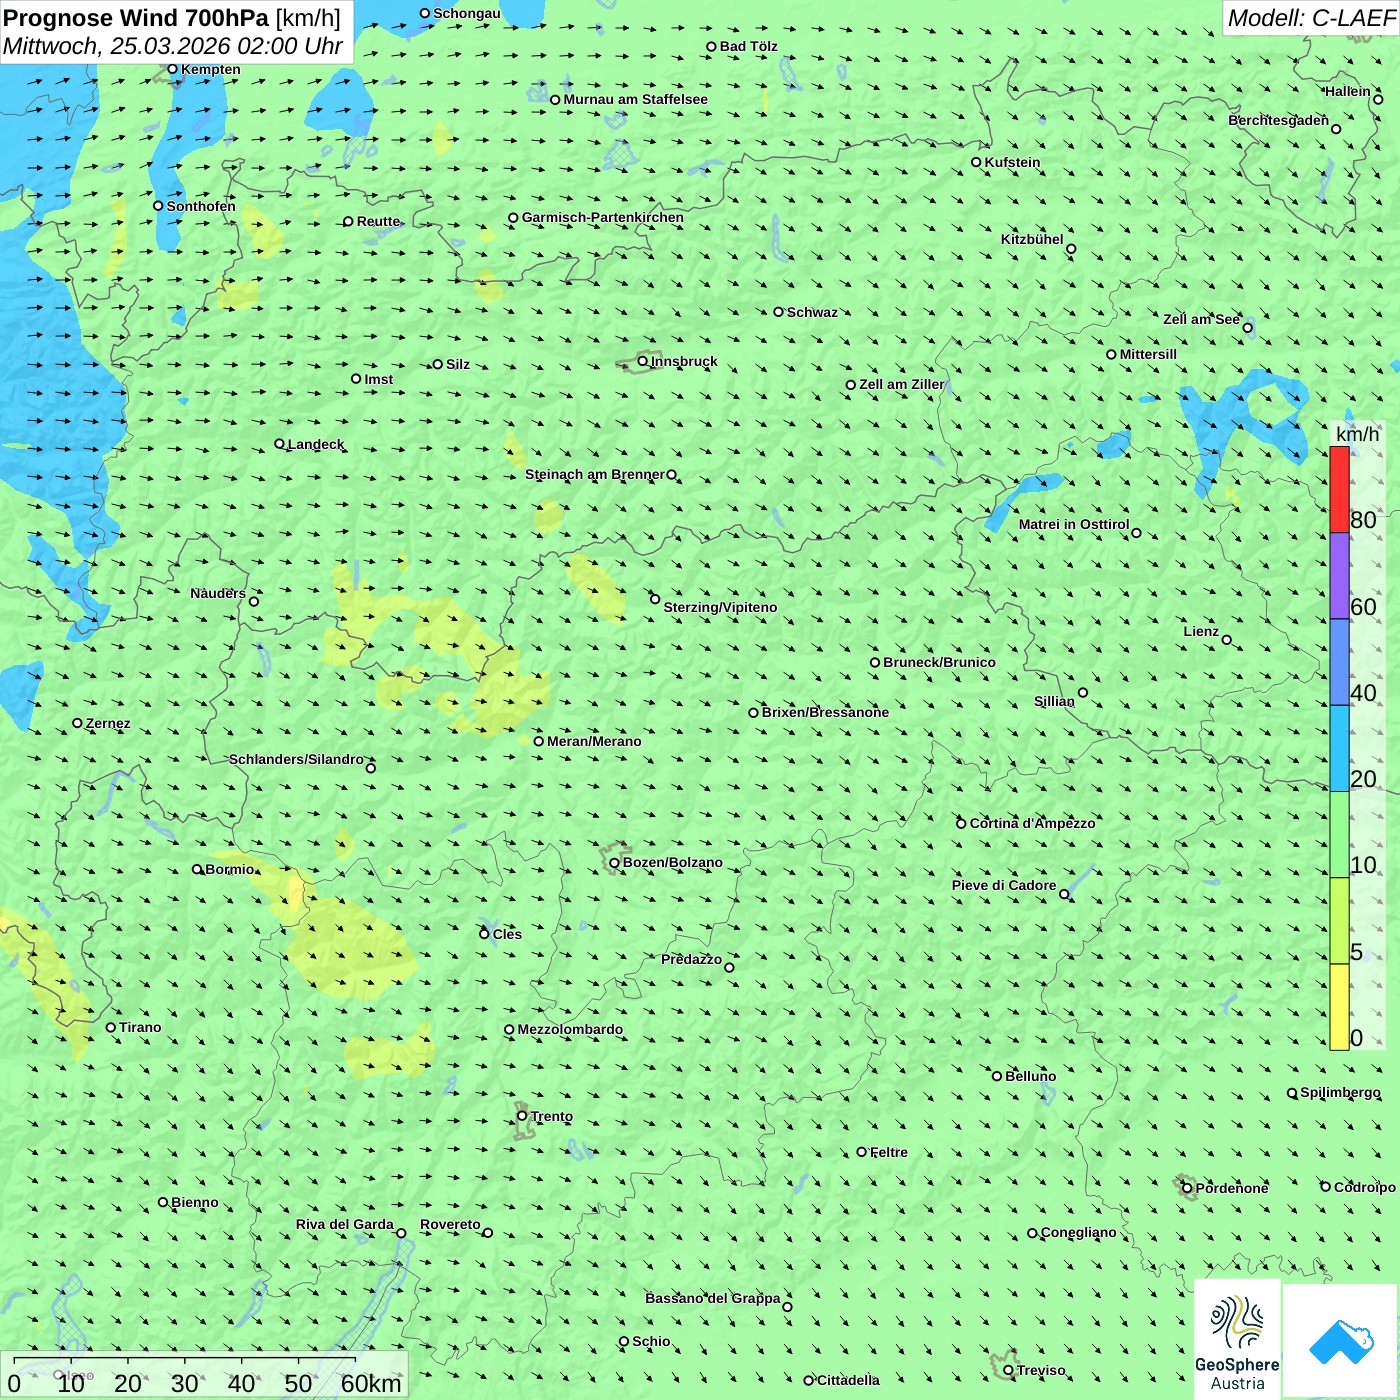Screen dimensions: 1400x1400
Task: Click the Zernez city label
Action: tap(108, 723)
